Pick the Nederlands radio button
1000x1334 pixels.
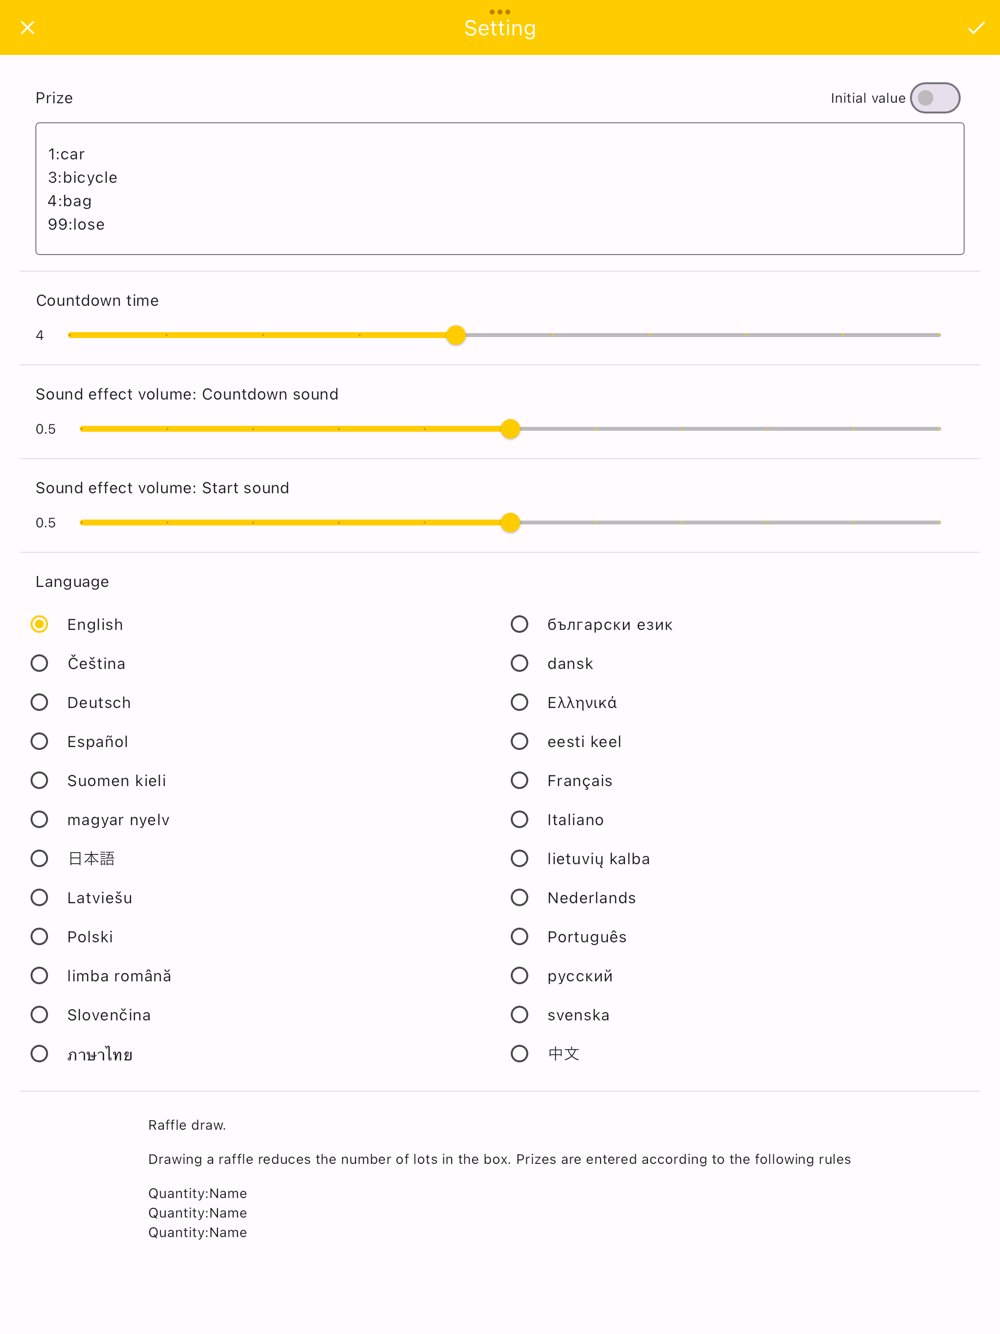point(520,897)
